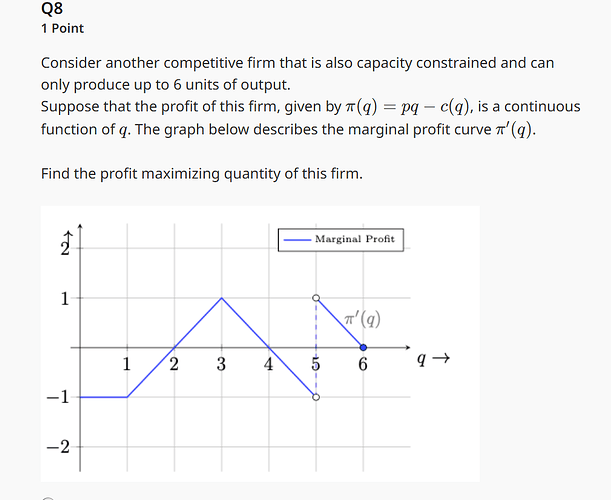
Task: Click the flat curve segment at minus one
Action: tap(104, 397)
